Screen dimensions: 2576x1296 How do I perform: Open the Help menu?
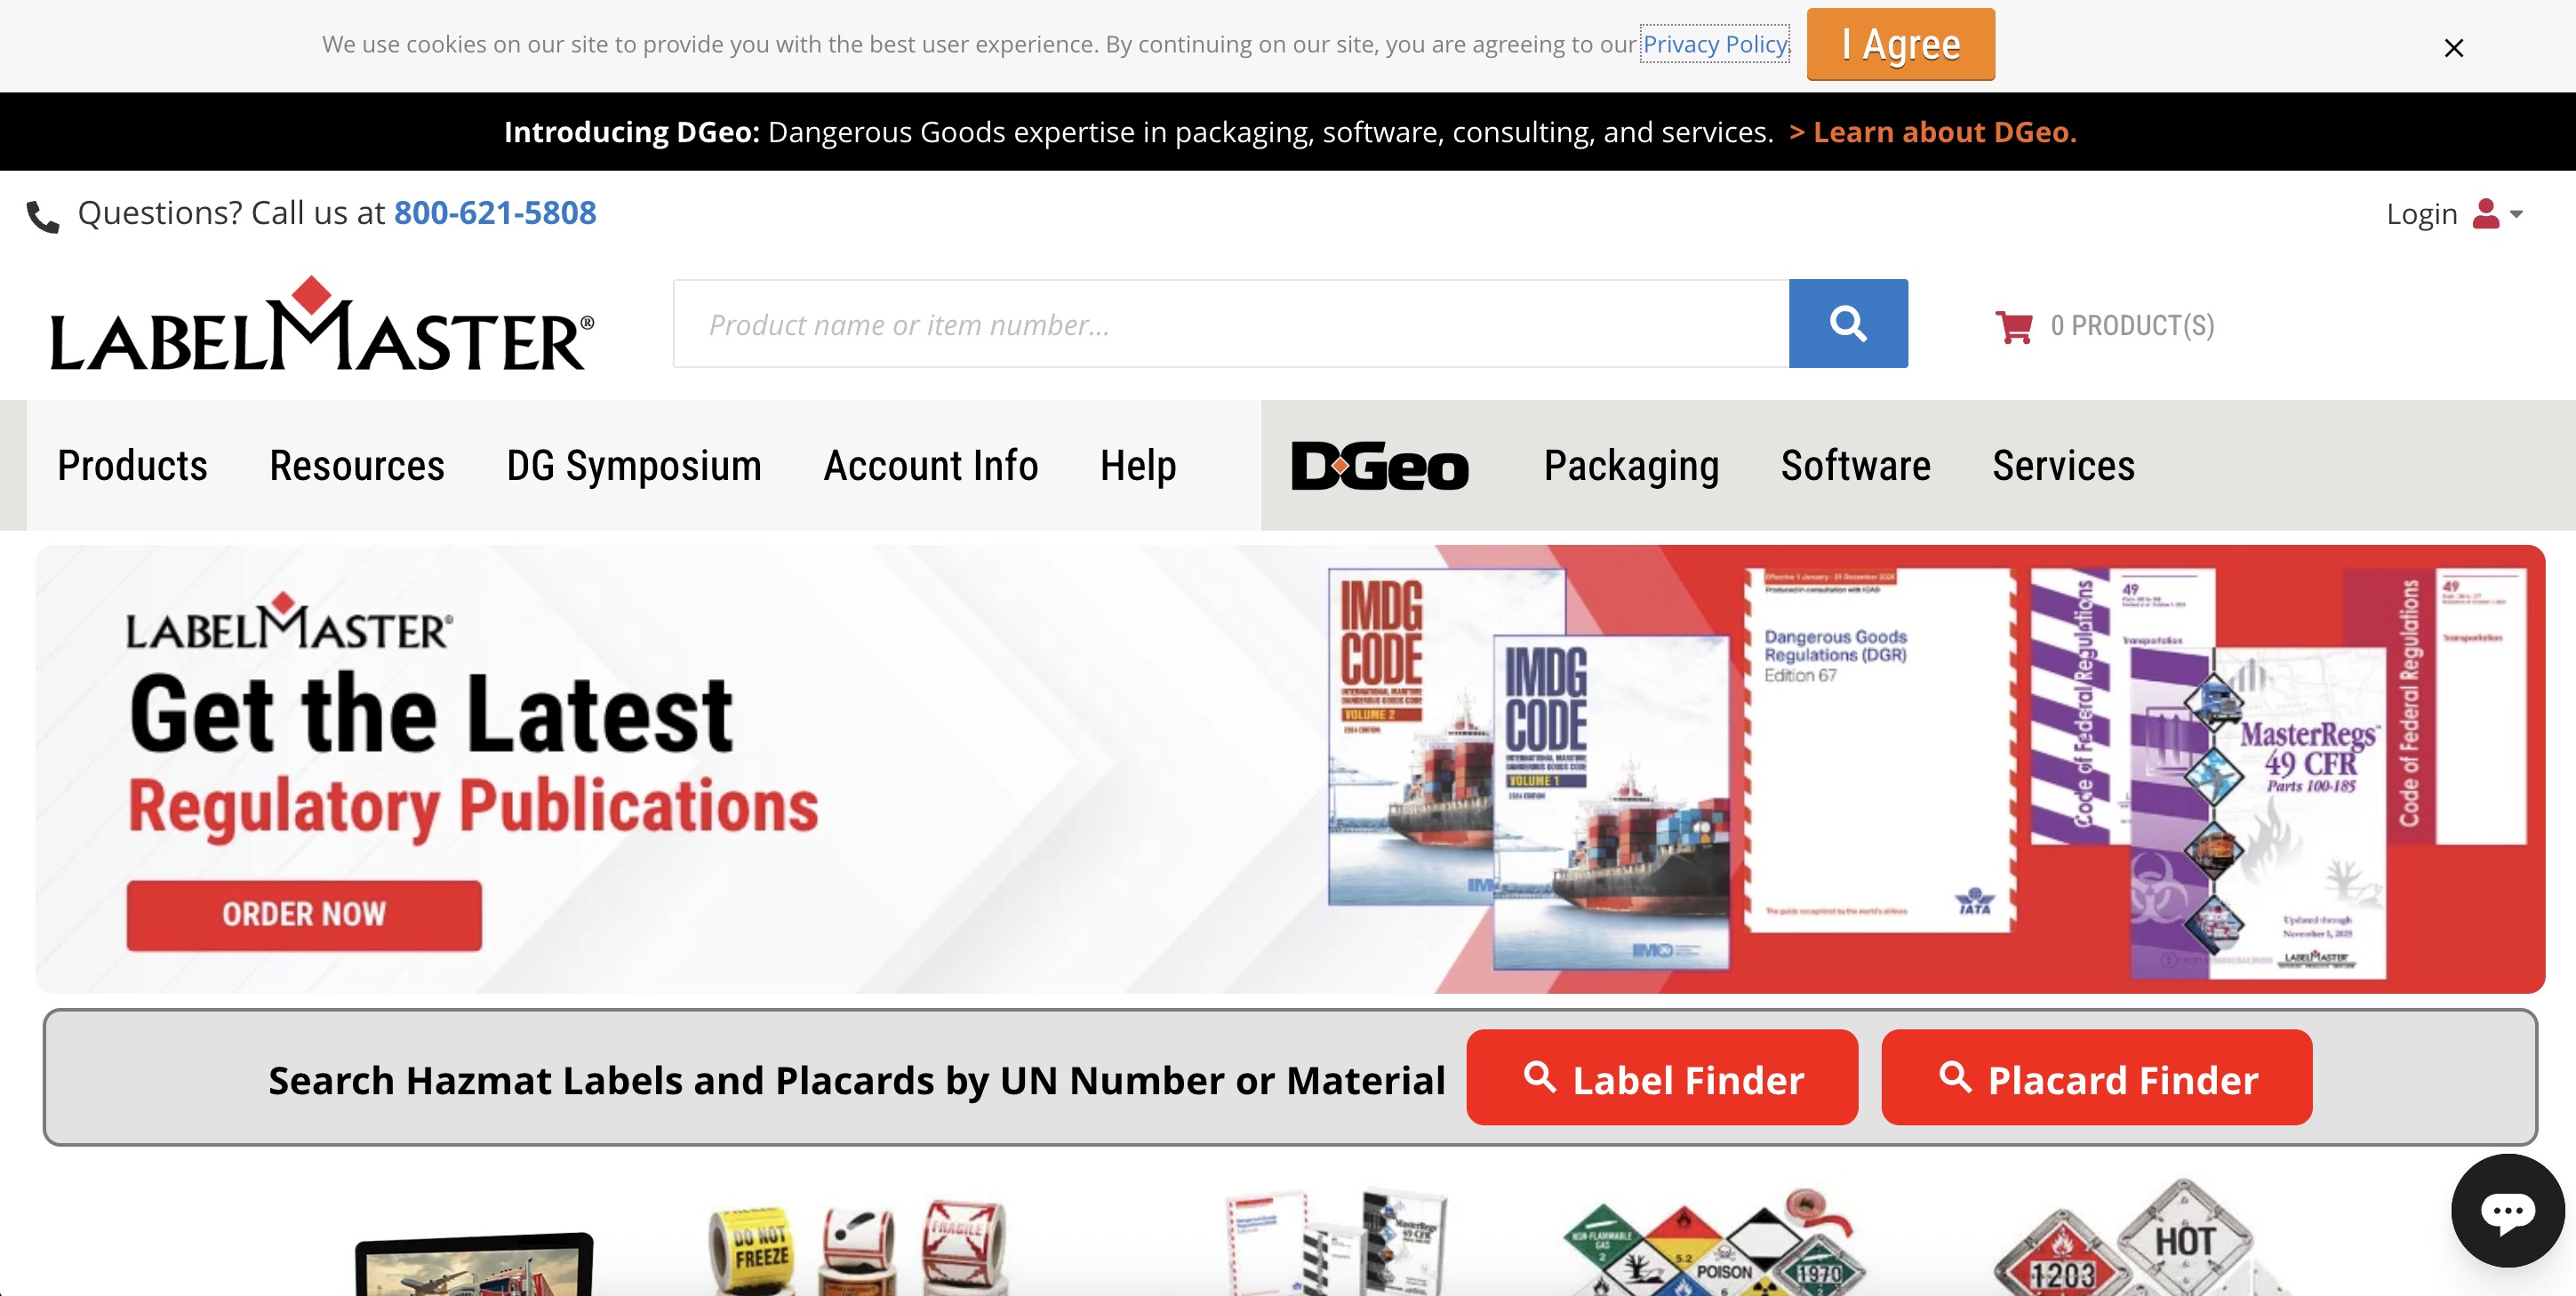(1138, 465)
